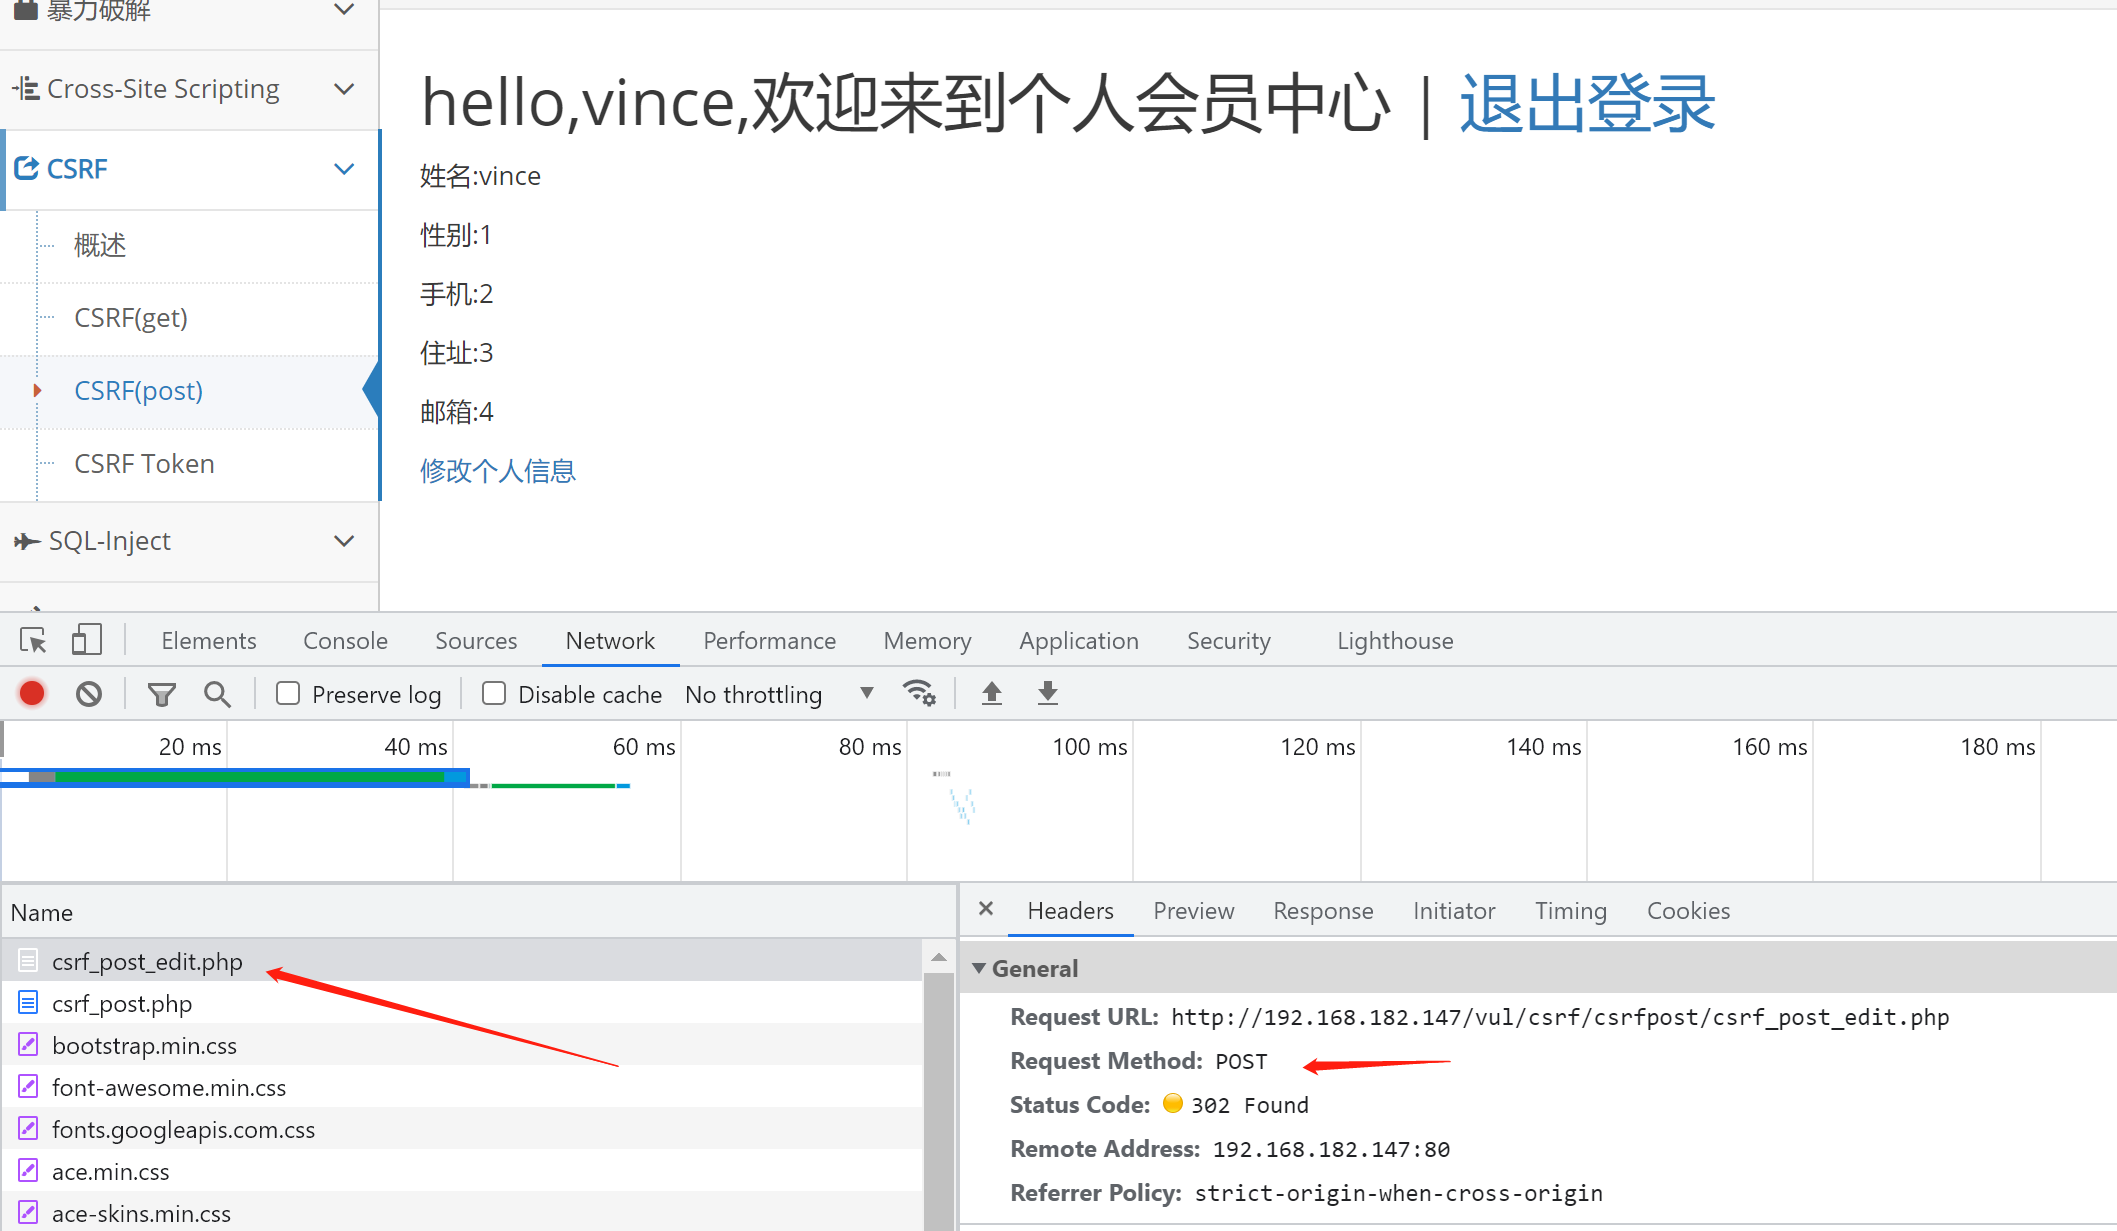Screen dimensions: 2117x1231
Task: Open the network filter icon
Action: coord(161,693)
